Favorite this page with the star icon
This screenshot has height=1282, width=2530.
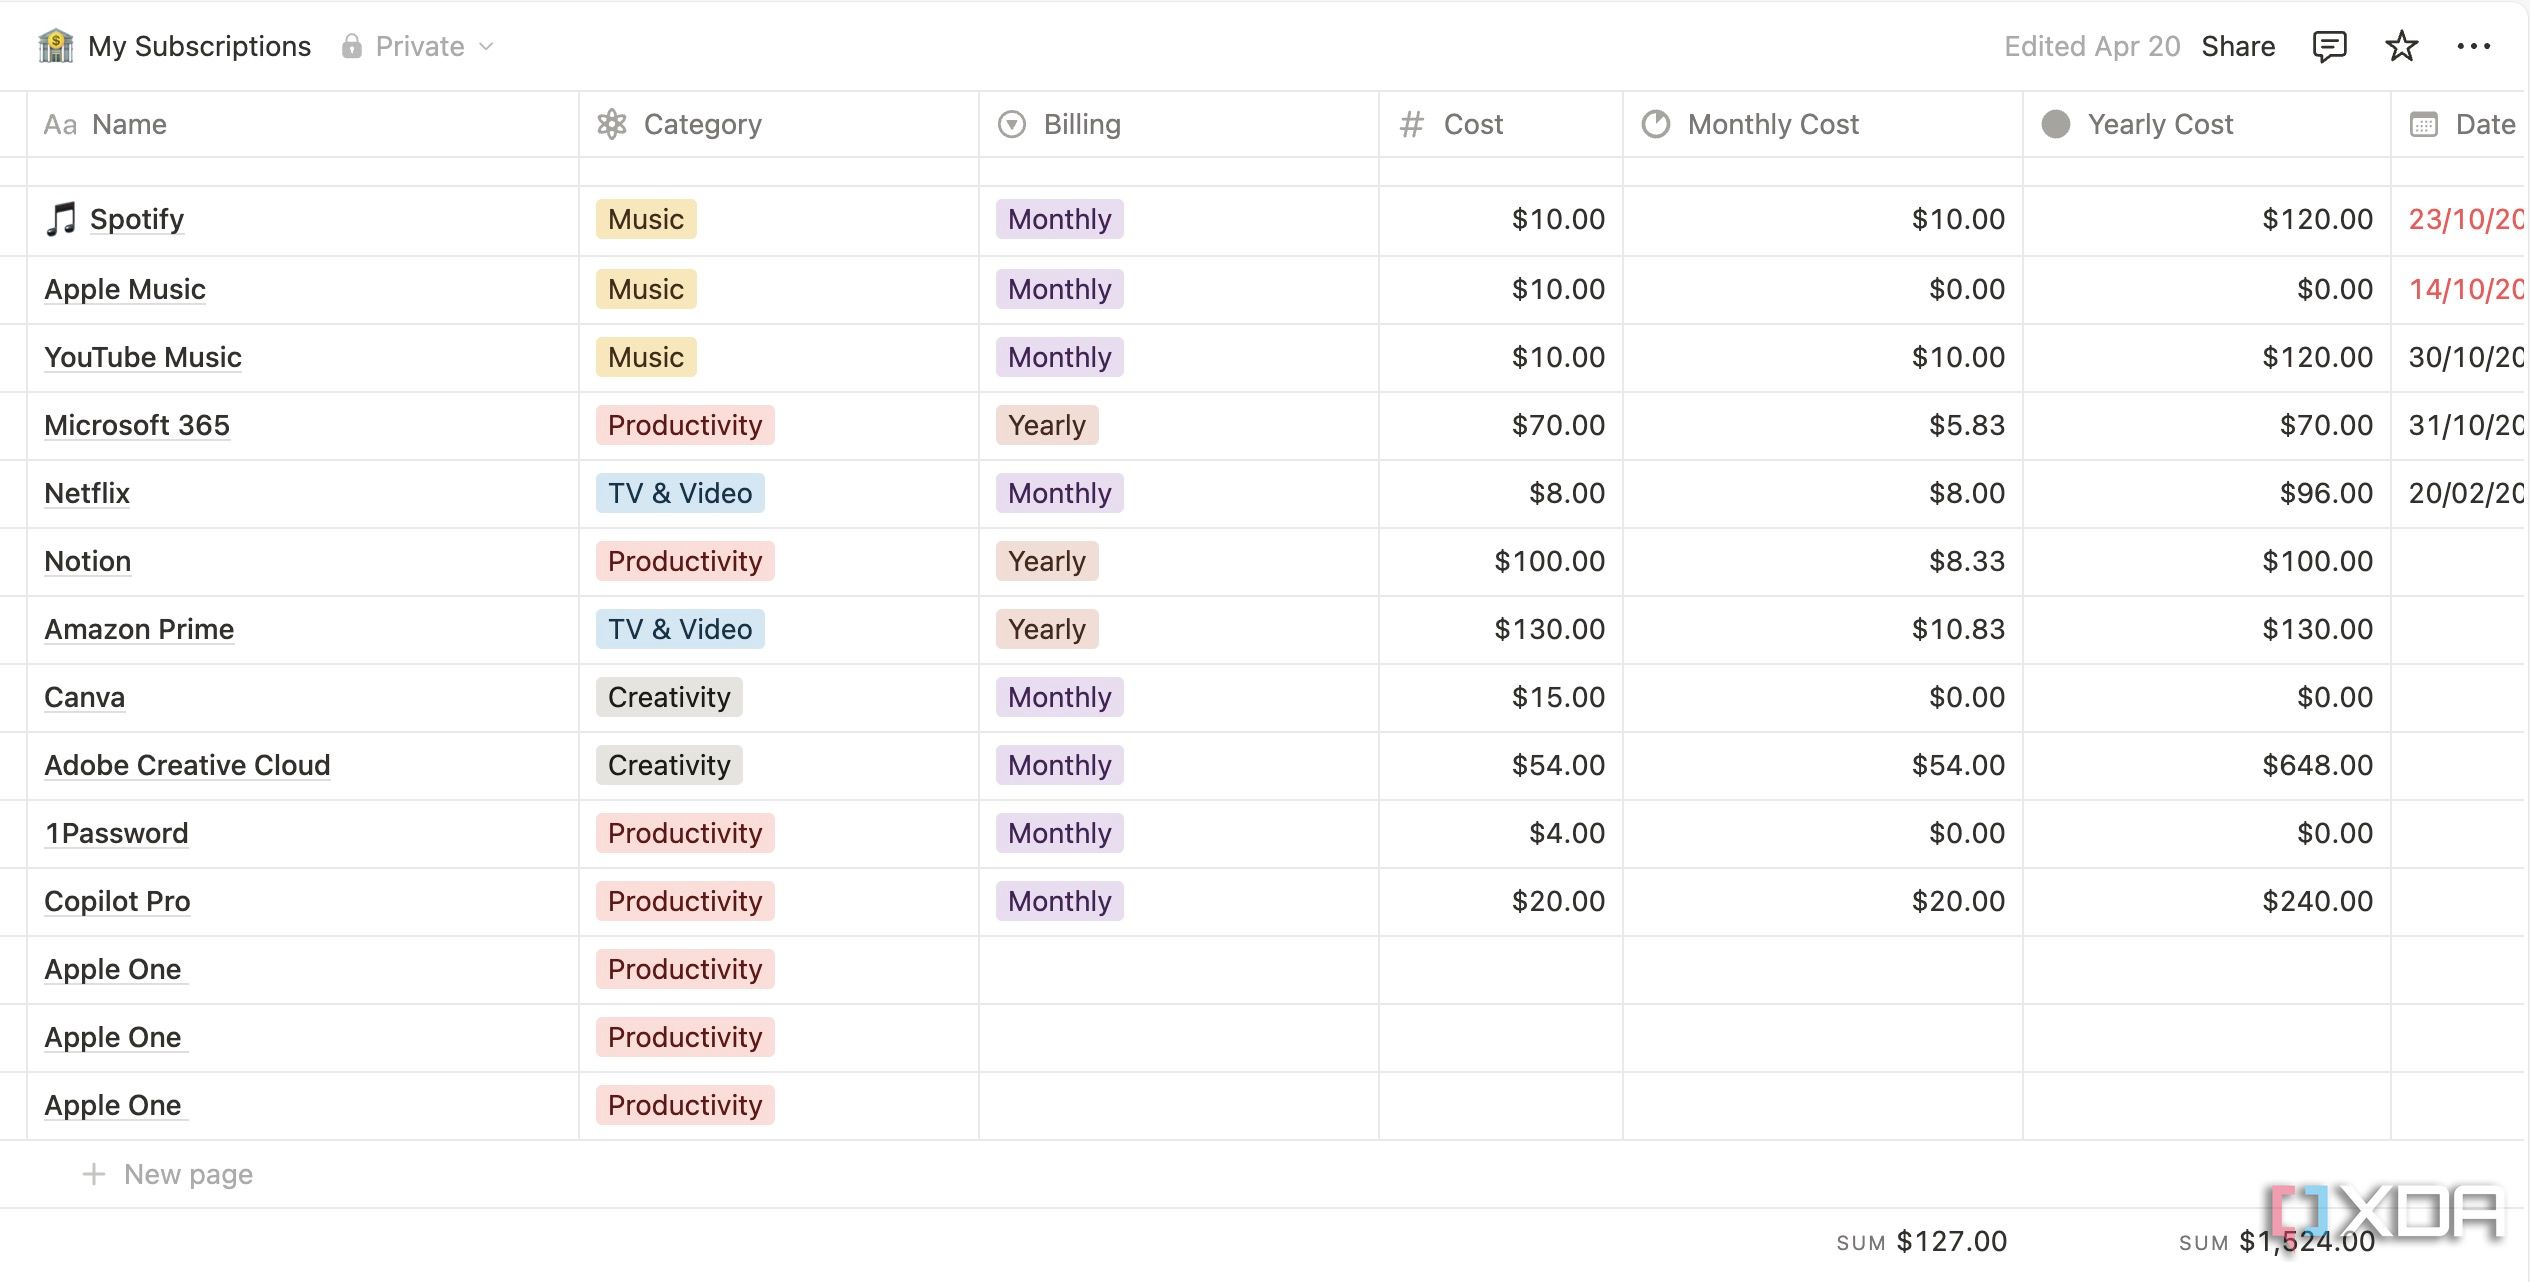[2401, 46]
